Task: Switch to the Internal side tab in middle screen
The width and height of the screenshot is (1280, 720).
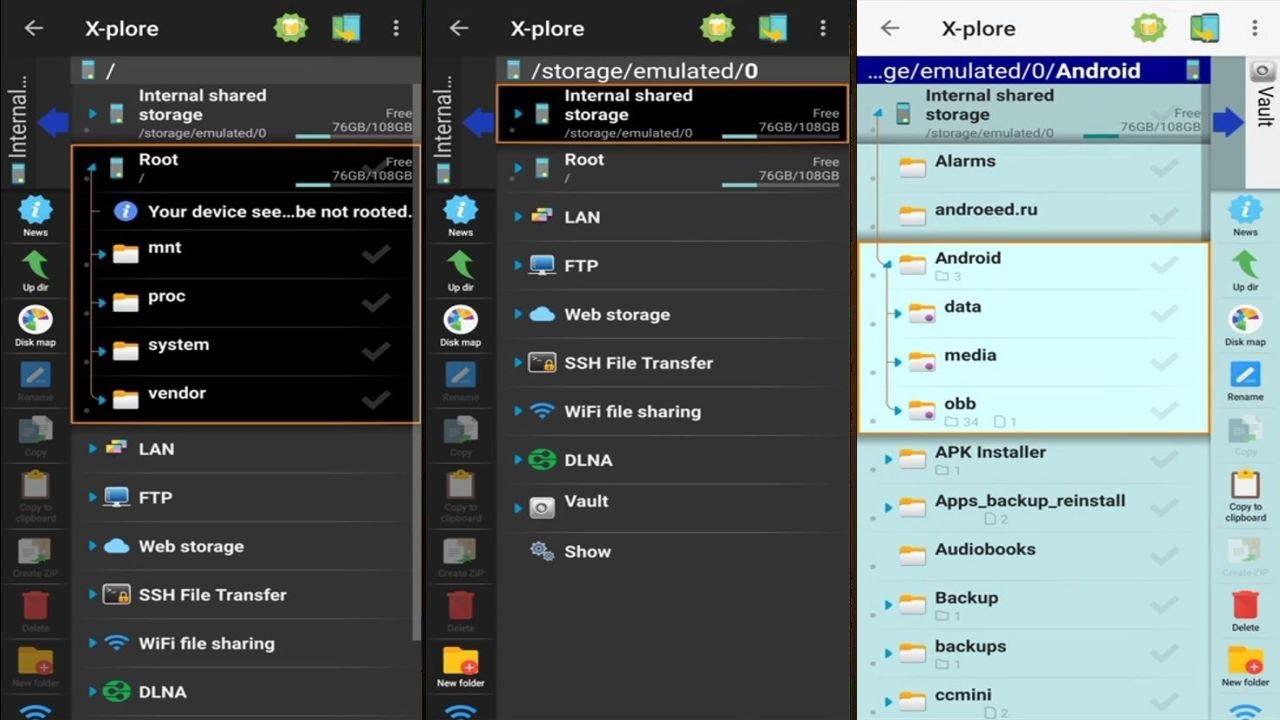Action: (443, 122)
